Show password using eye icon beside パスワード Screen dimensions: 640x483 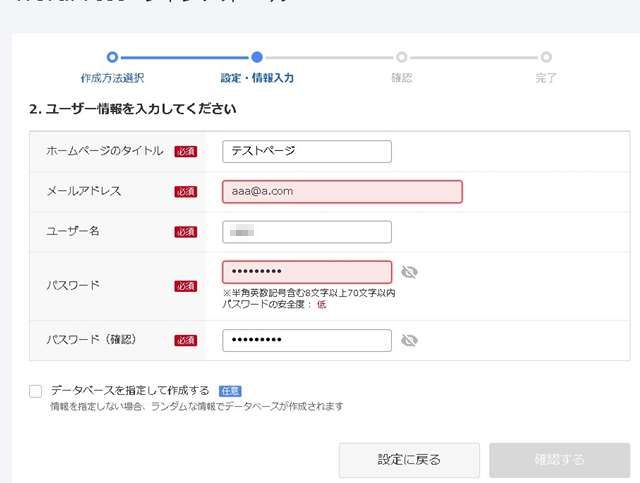coord(409,272)
